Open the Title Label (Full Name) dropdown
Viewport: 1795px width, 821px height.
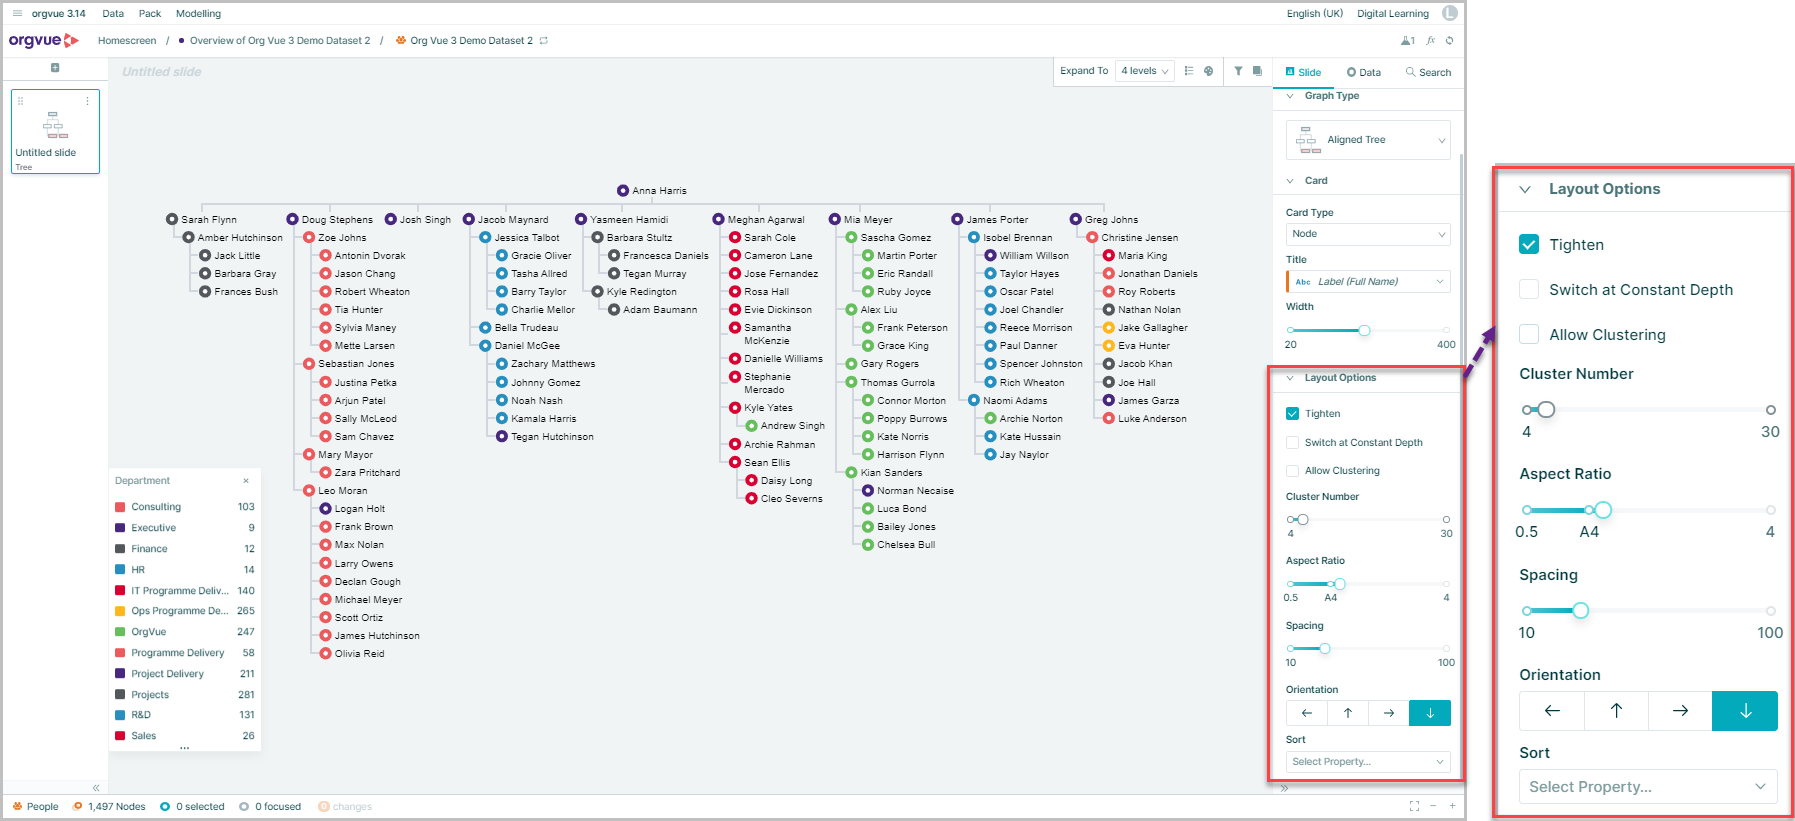1368,282
